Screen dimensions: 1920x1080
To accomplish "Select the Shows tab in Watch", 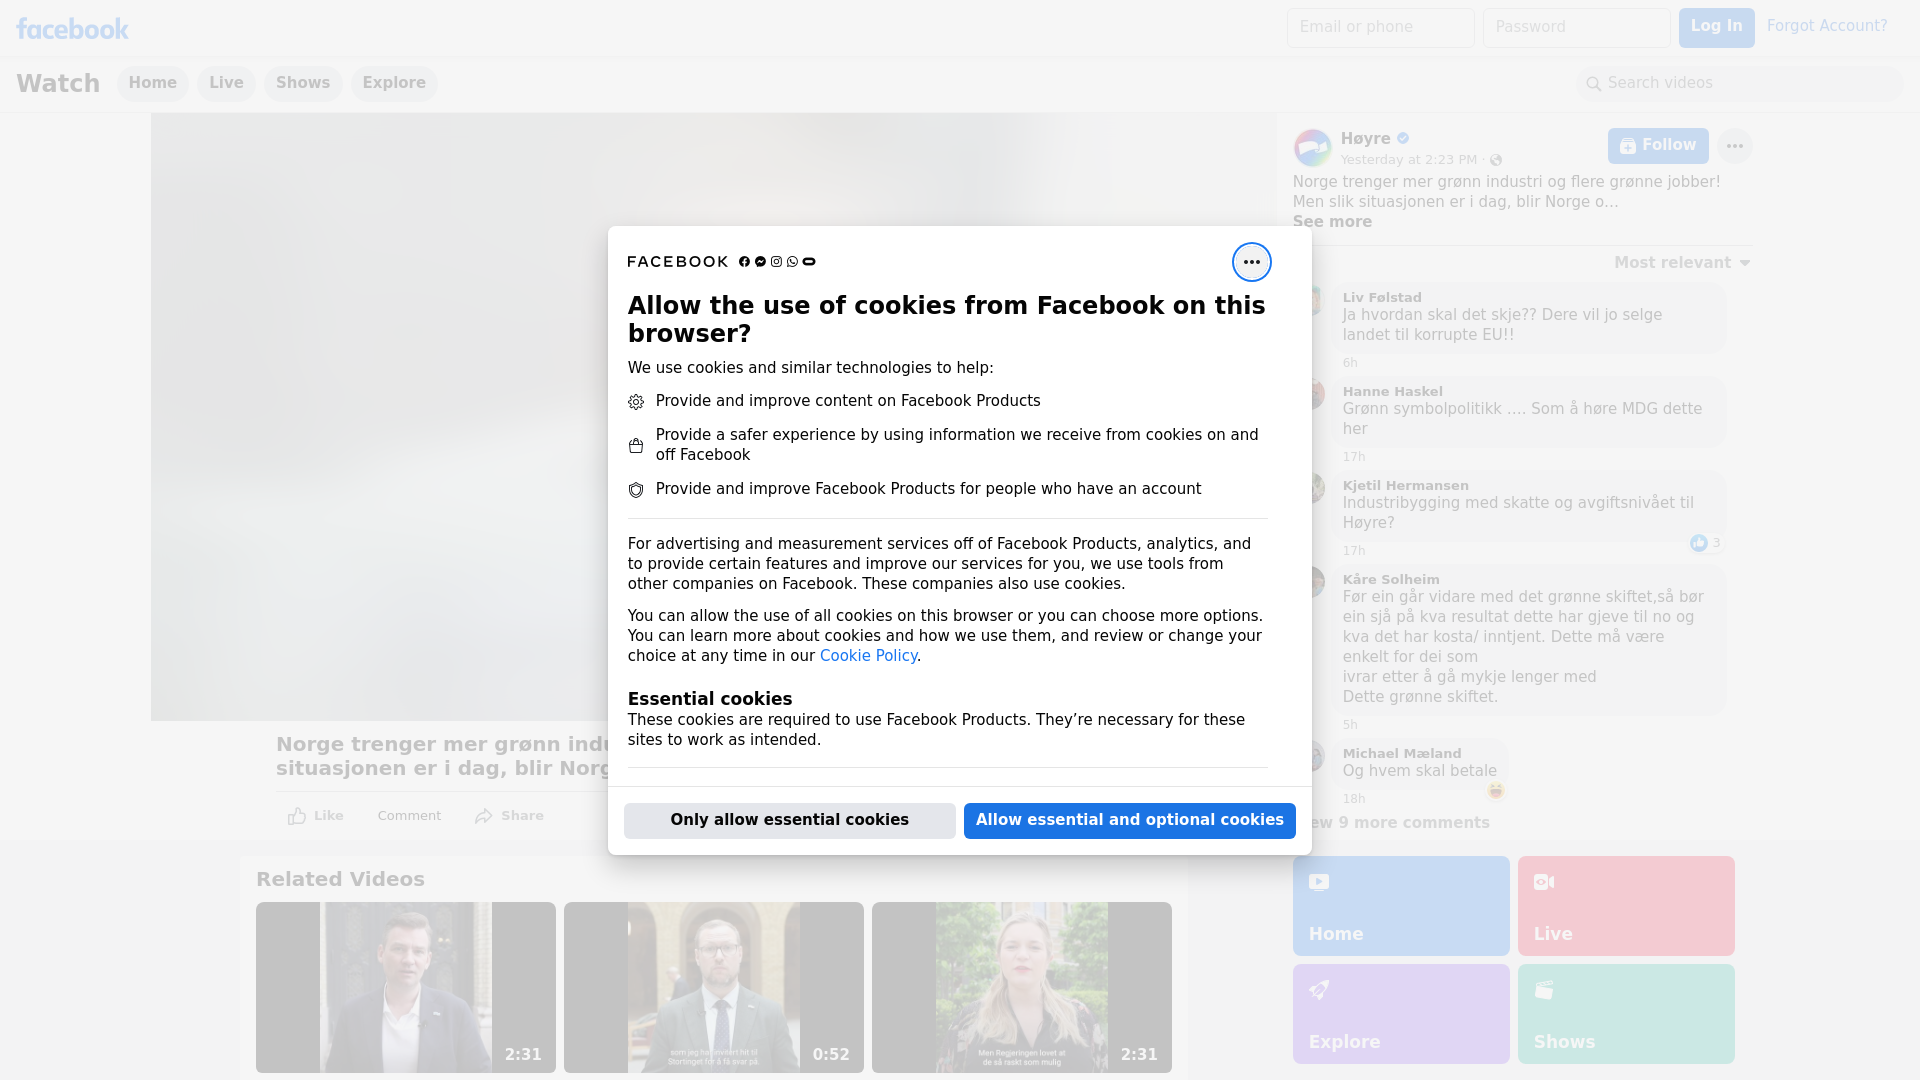I will pyautogui.click(x=303, y=83).
